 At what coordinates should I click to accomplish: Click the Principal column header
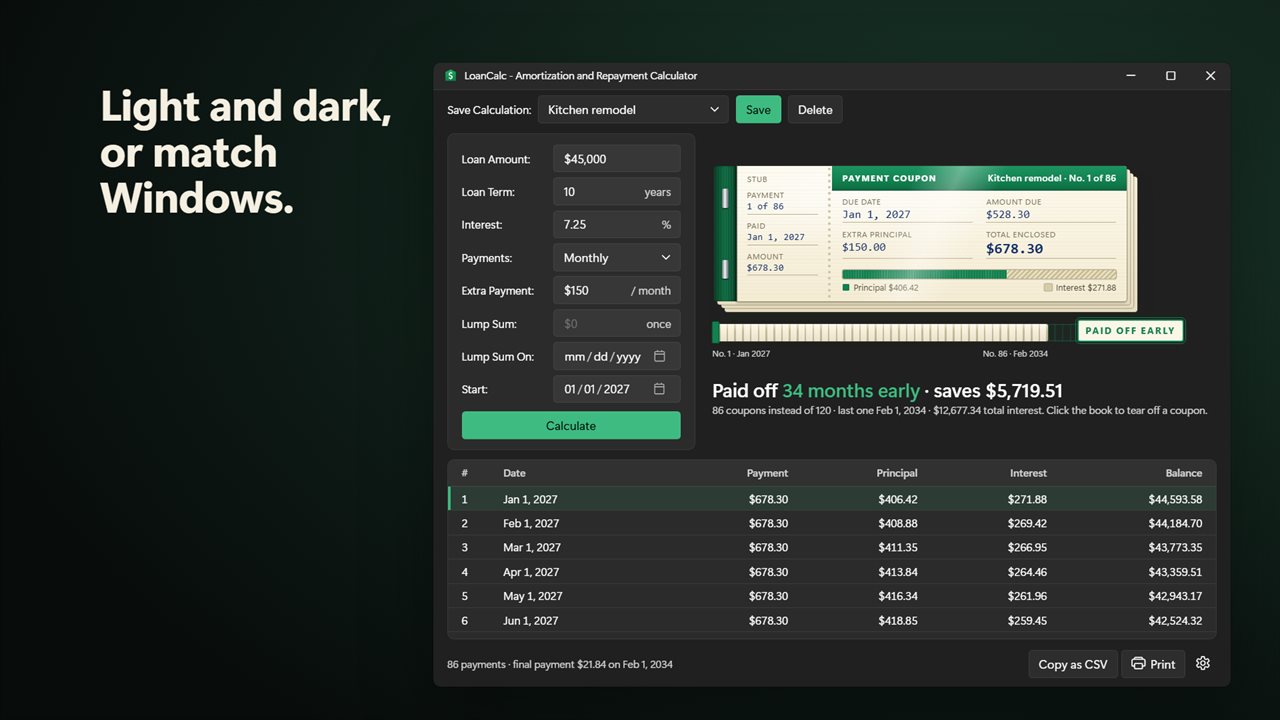click(x=896, y=473)
